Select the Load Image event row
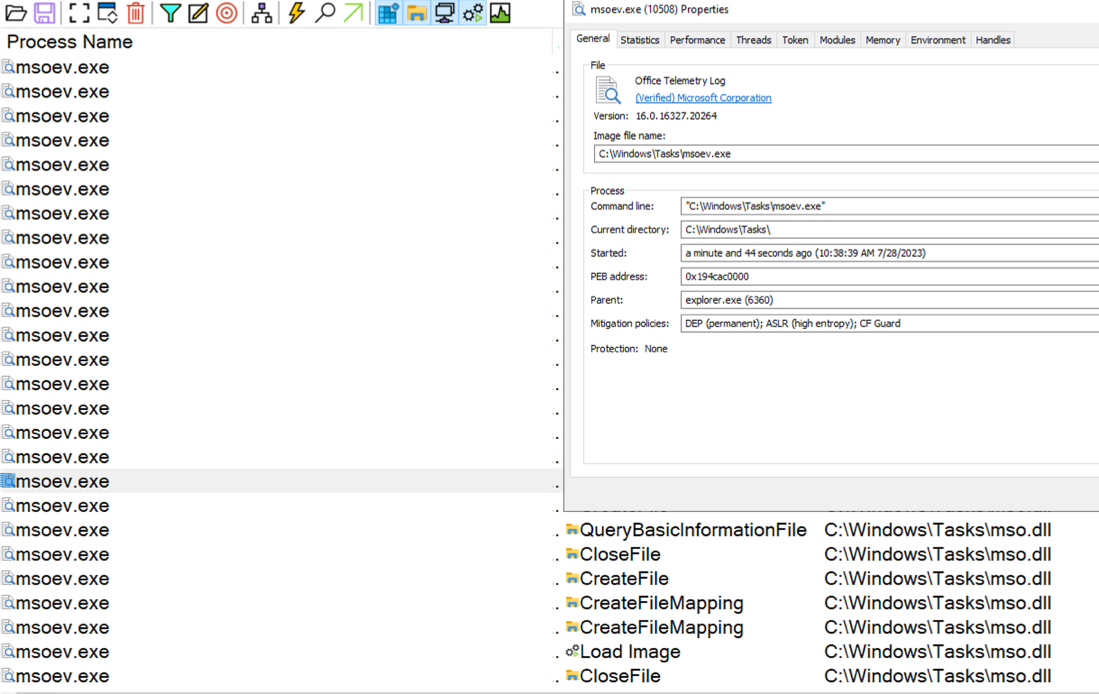Screen dimensions: 1099x694 coord(630,652)
